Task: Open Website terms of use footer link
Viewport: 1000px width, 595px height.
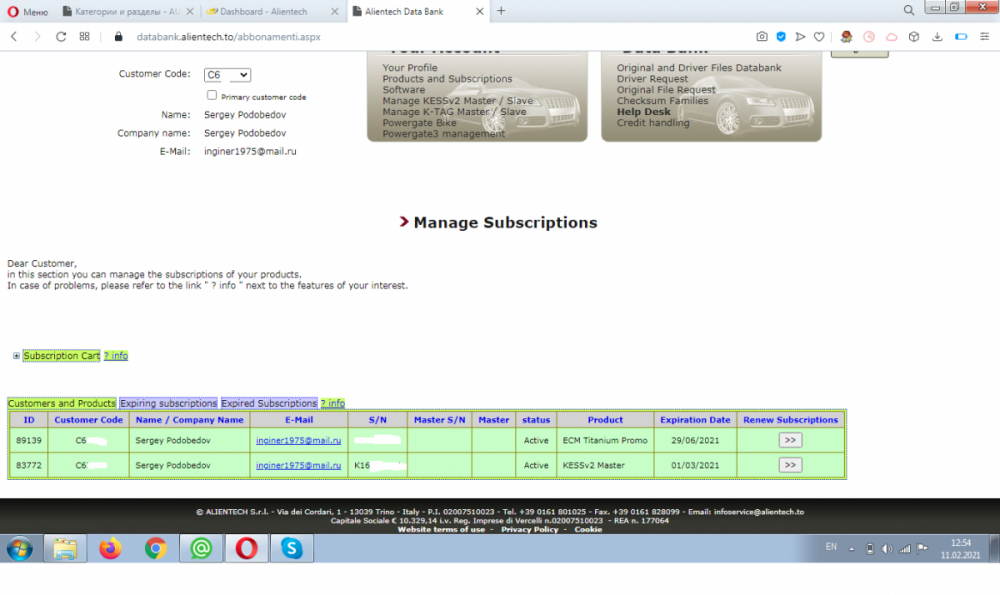Action: (x=441, y=529)
